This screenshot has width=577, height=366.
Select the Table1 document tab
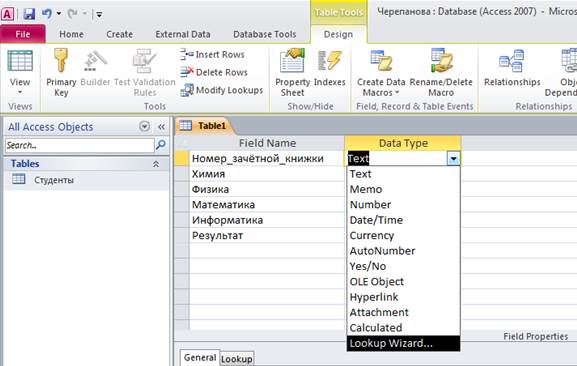pyautogui.click(x=205, y=126)
